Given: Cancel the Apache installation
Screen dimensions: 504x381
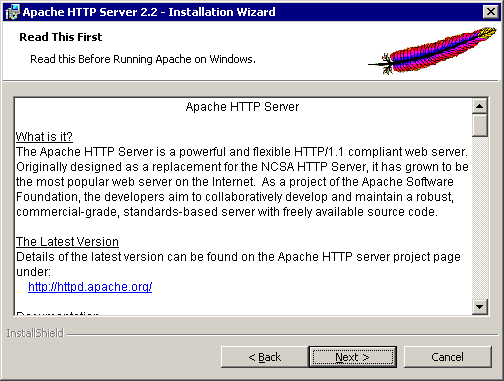Looking at the screenshot, I should click(448, 357).
